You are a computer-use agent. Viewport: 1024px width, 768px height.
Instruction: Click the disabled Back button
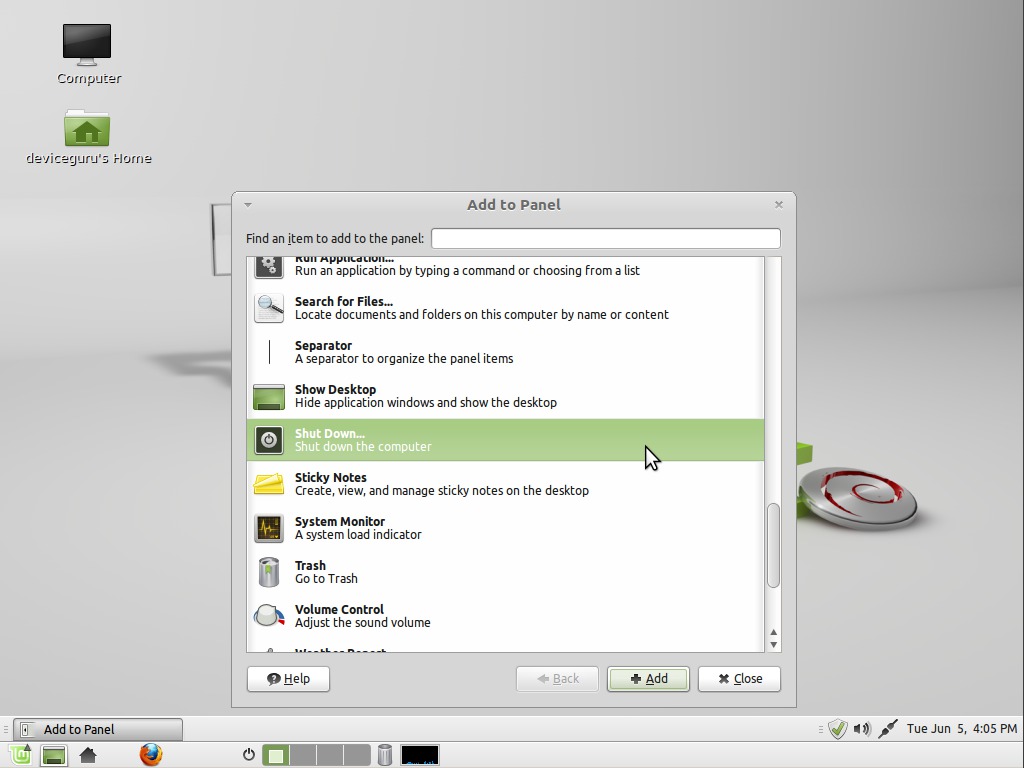click(557, 679)
